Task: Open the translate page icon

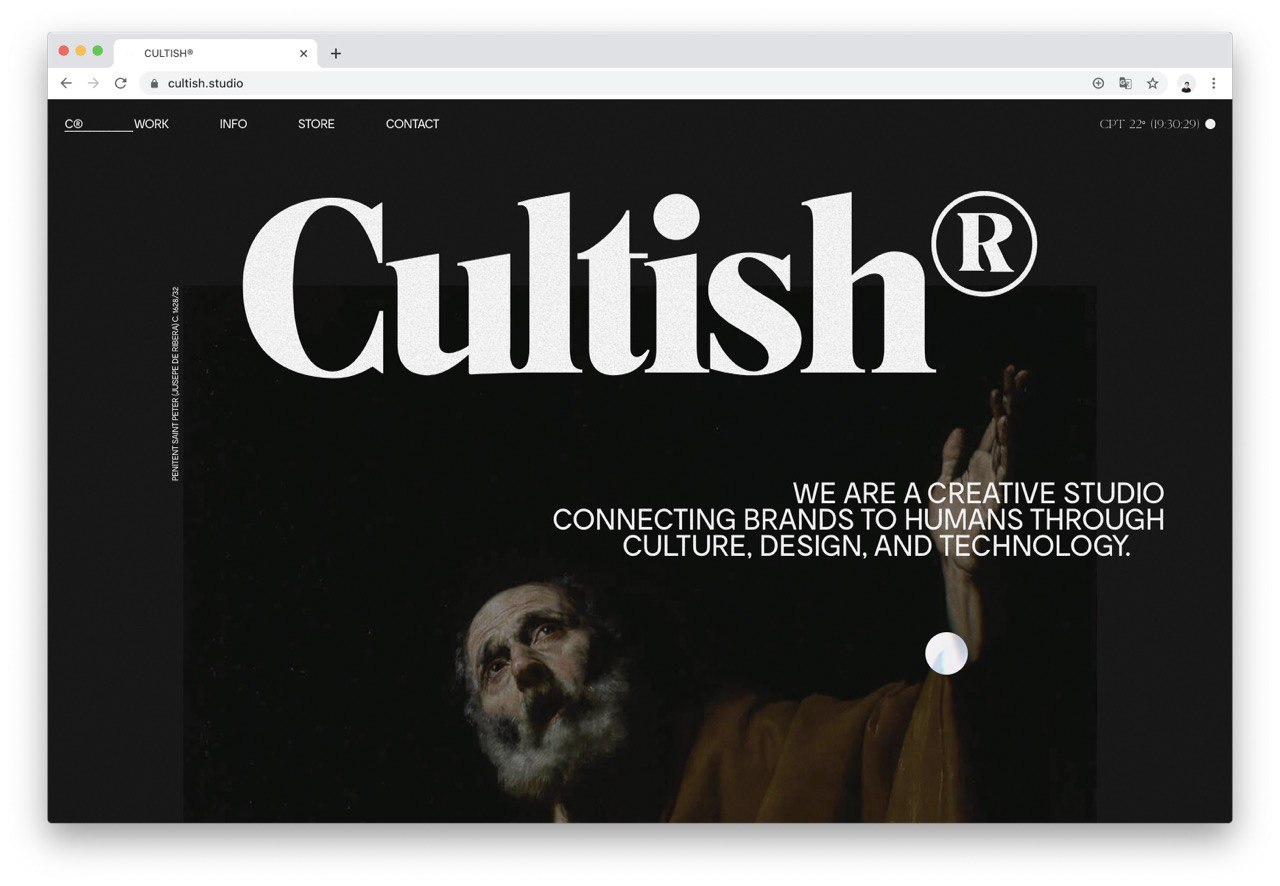Action: click(x=1125, y=83)
